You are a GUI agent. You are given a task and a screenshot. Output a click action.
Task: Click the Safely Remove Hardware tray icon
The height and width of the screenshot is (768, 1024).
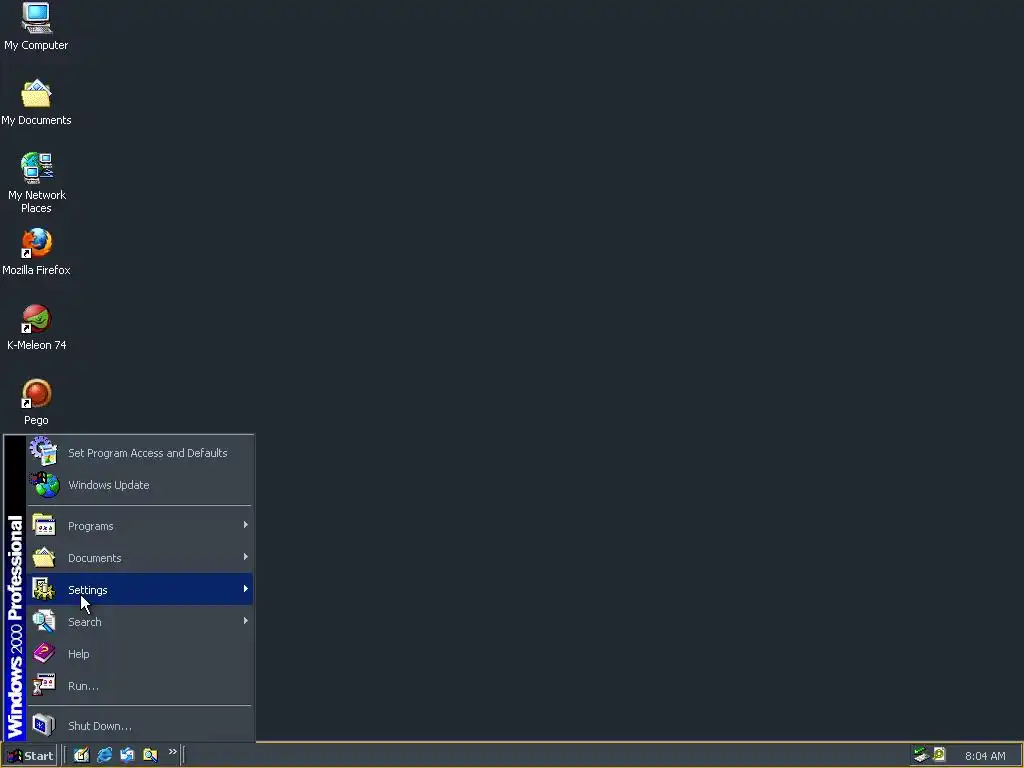pyautogui.click(x=921, y=755)
